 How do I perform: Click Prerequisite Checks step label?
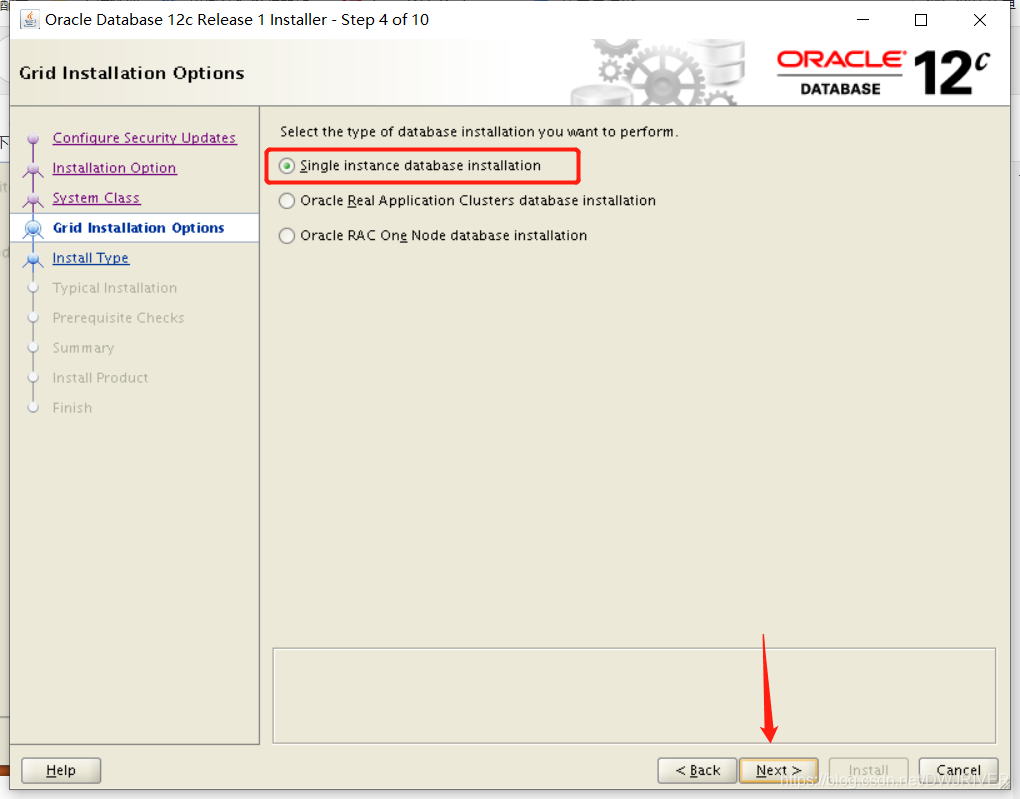point(118,318)
